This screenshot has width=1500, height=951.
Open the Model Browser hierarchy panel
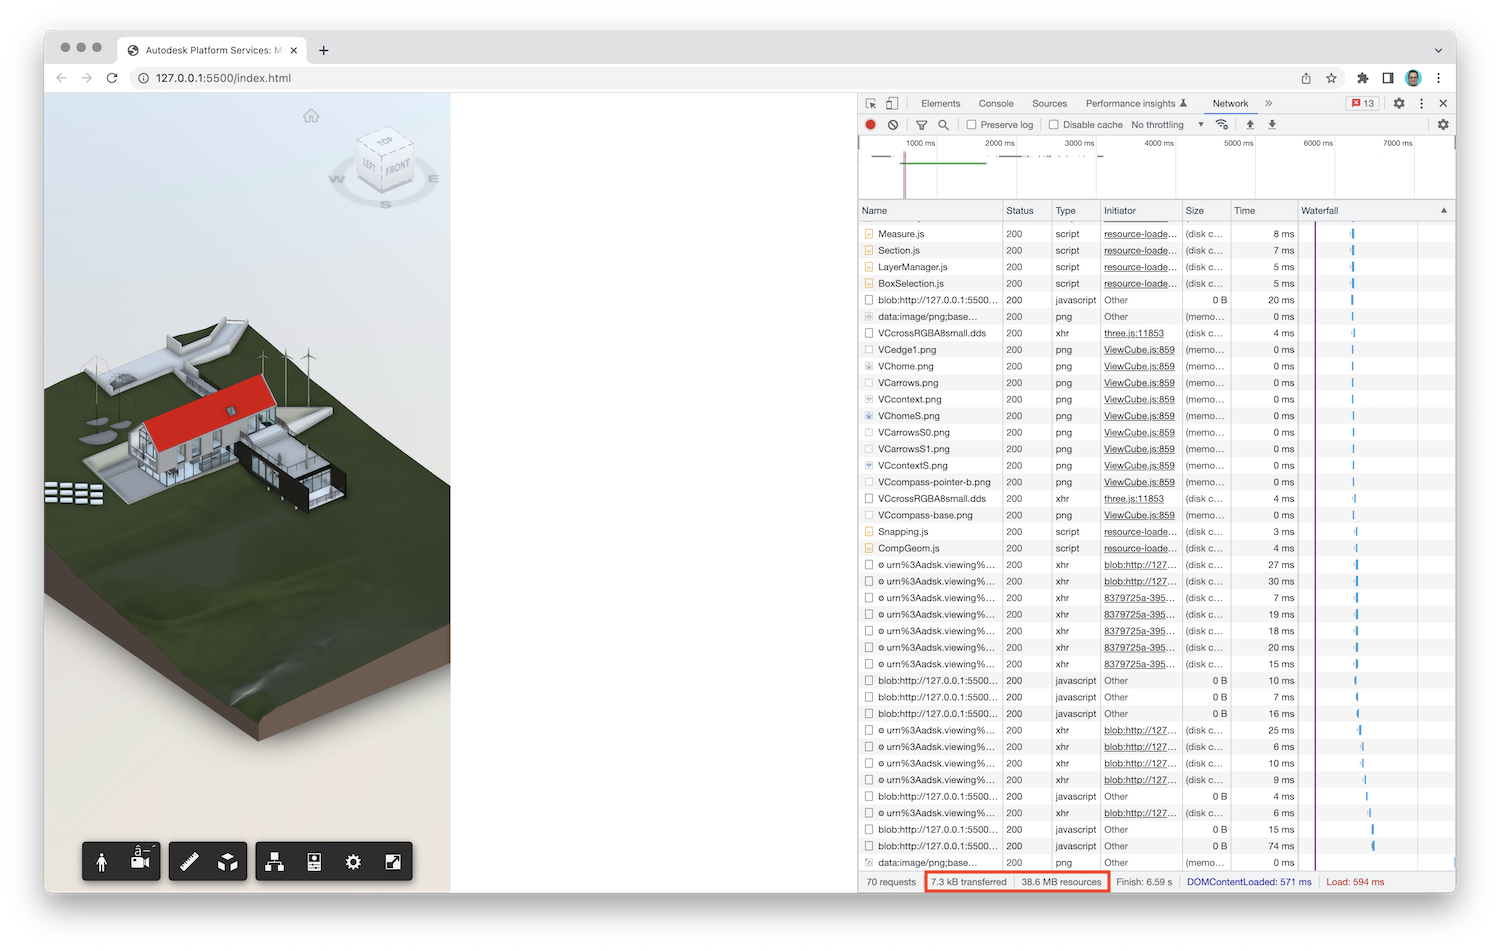(275, 861)
